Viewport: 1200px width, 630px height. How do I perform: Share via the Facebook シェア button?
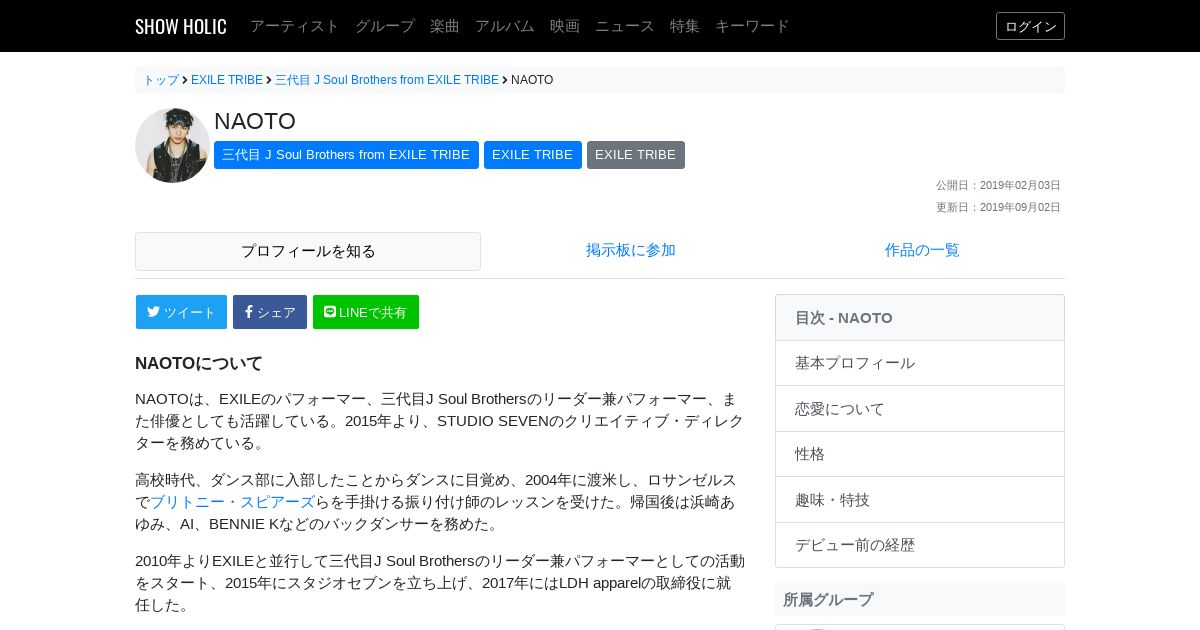point(270,312)
